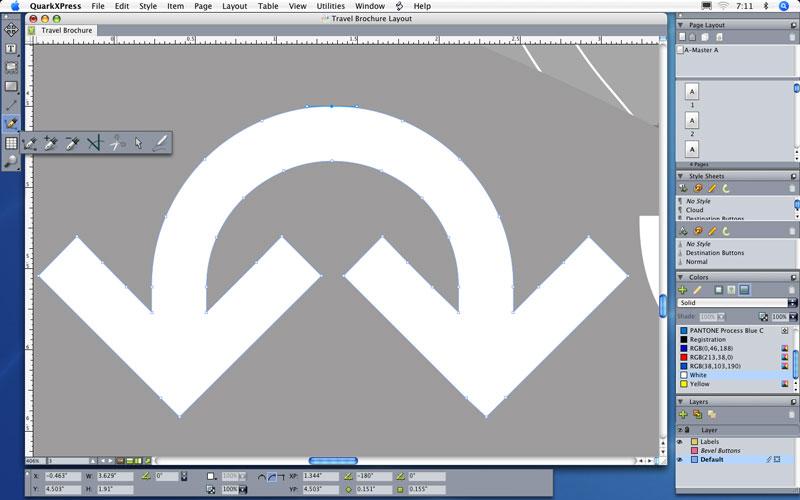Collapse the Colors panel triangle
800x500 pixels.
point(681,277)
